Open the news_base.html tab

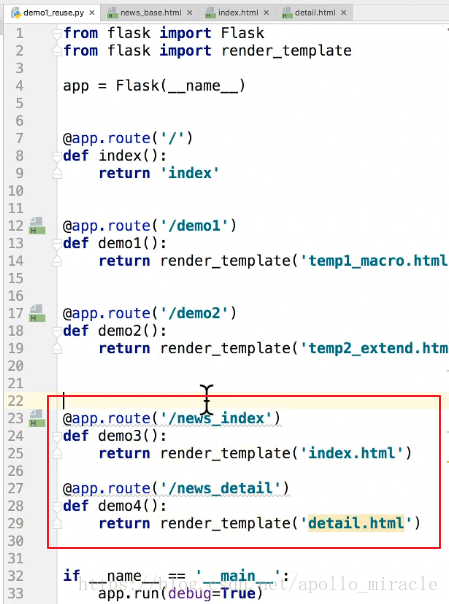pyautogui.click(x=150, y=13)
